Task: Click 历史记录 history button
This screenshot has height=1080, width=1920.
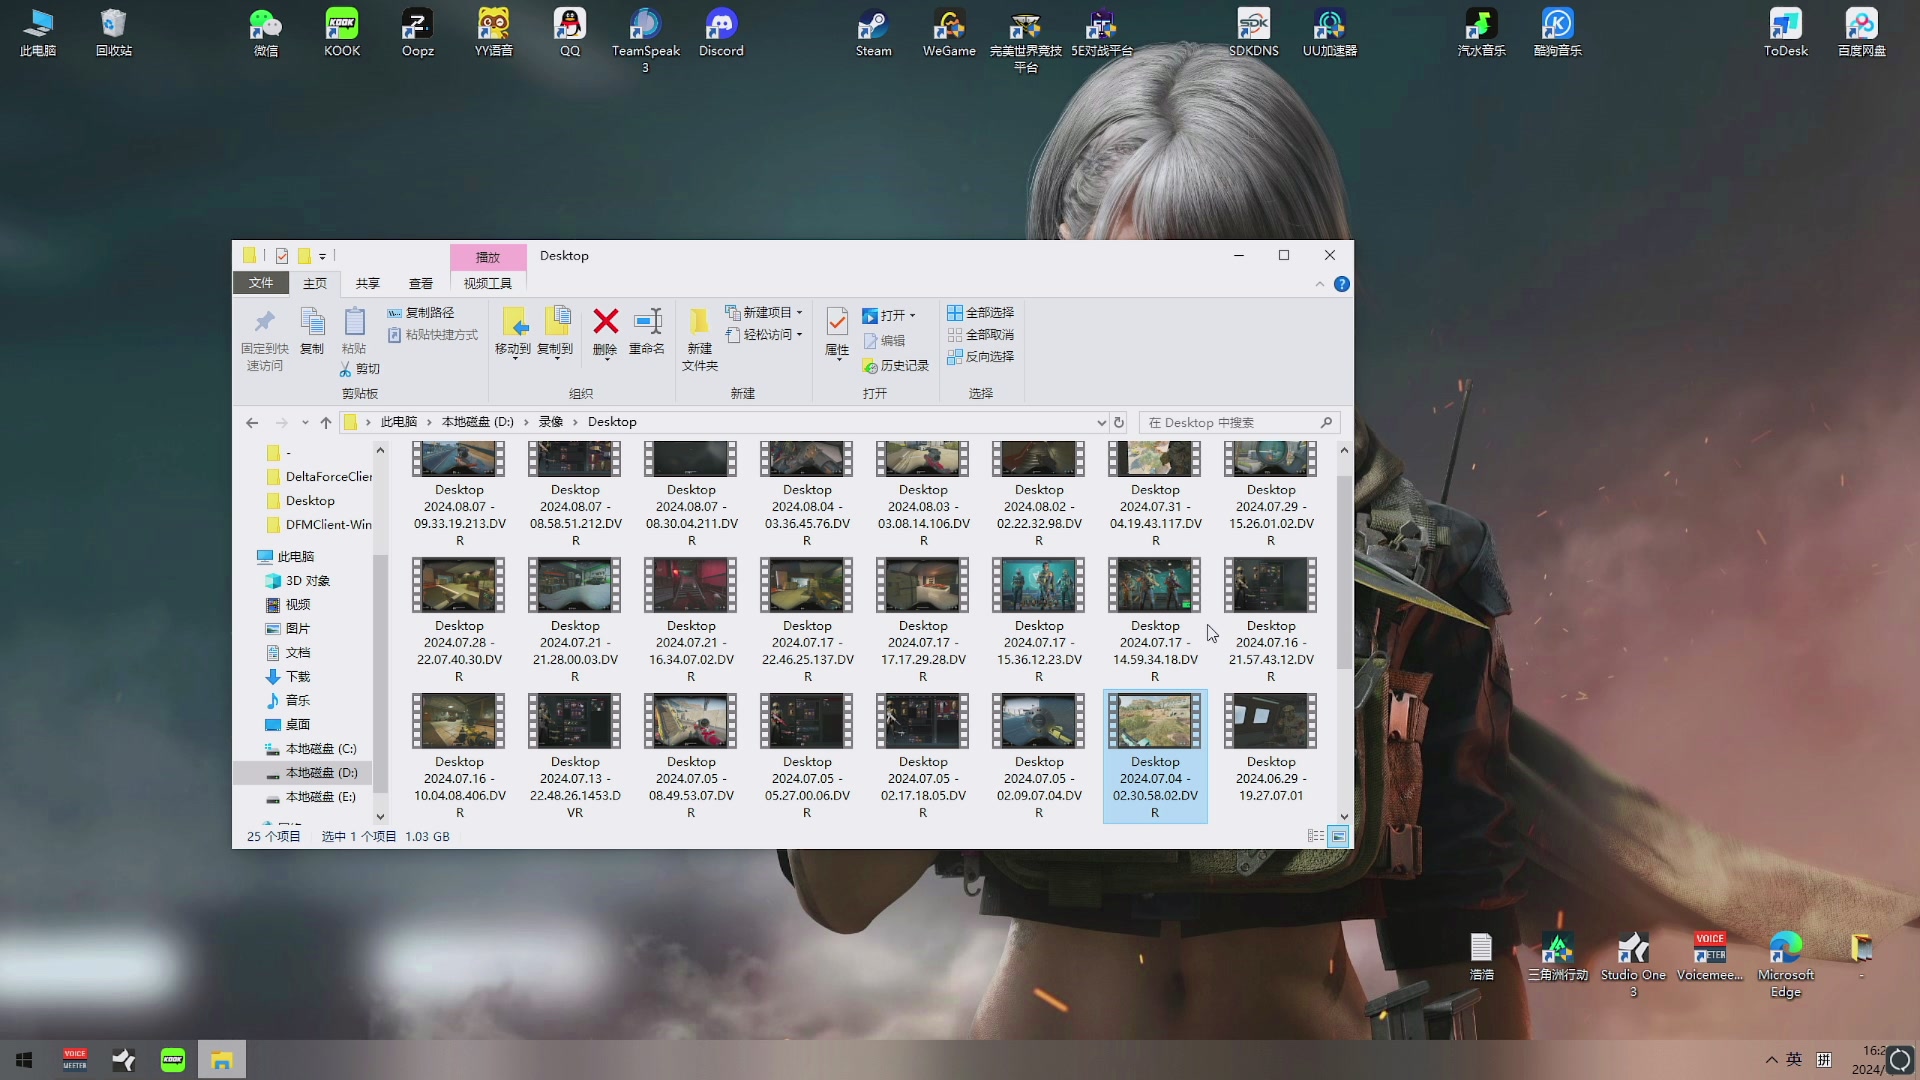Action: tap(896, 365)
